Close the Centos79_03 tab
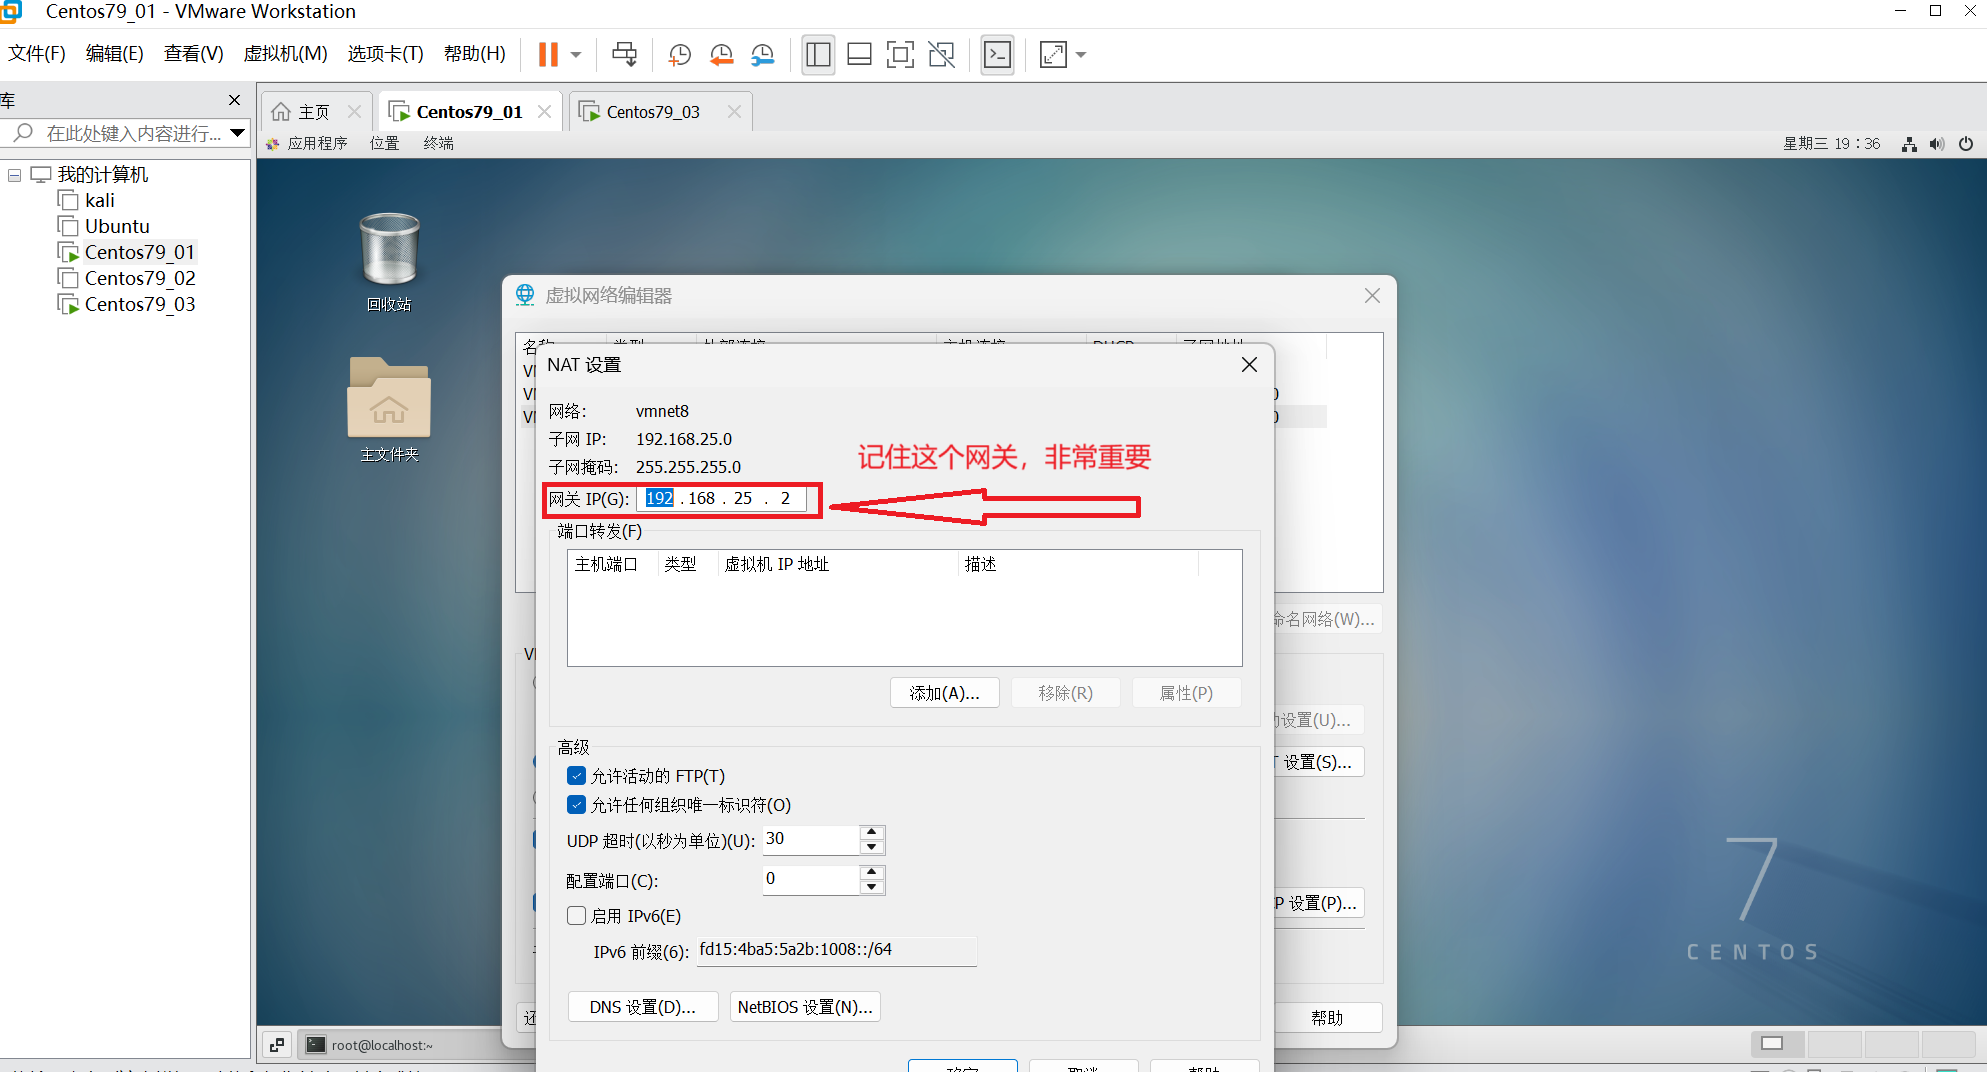The height and width of the screenshot is (1072, 1987). [734, 112]
